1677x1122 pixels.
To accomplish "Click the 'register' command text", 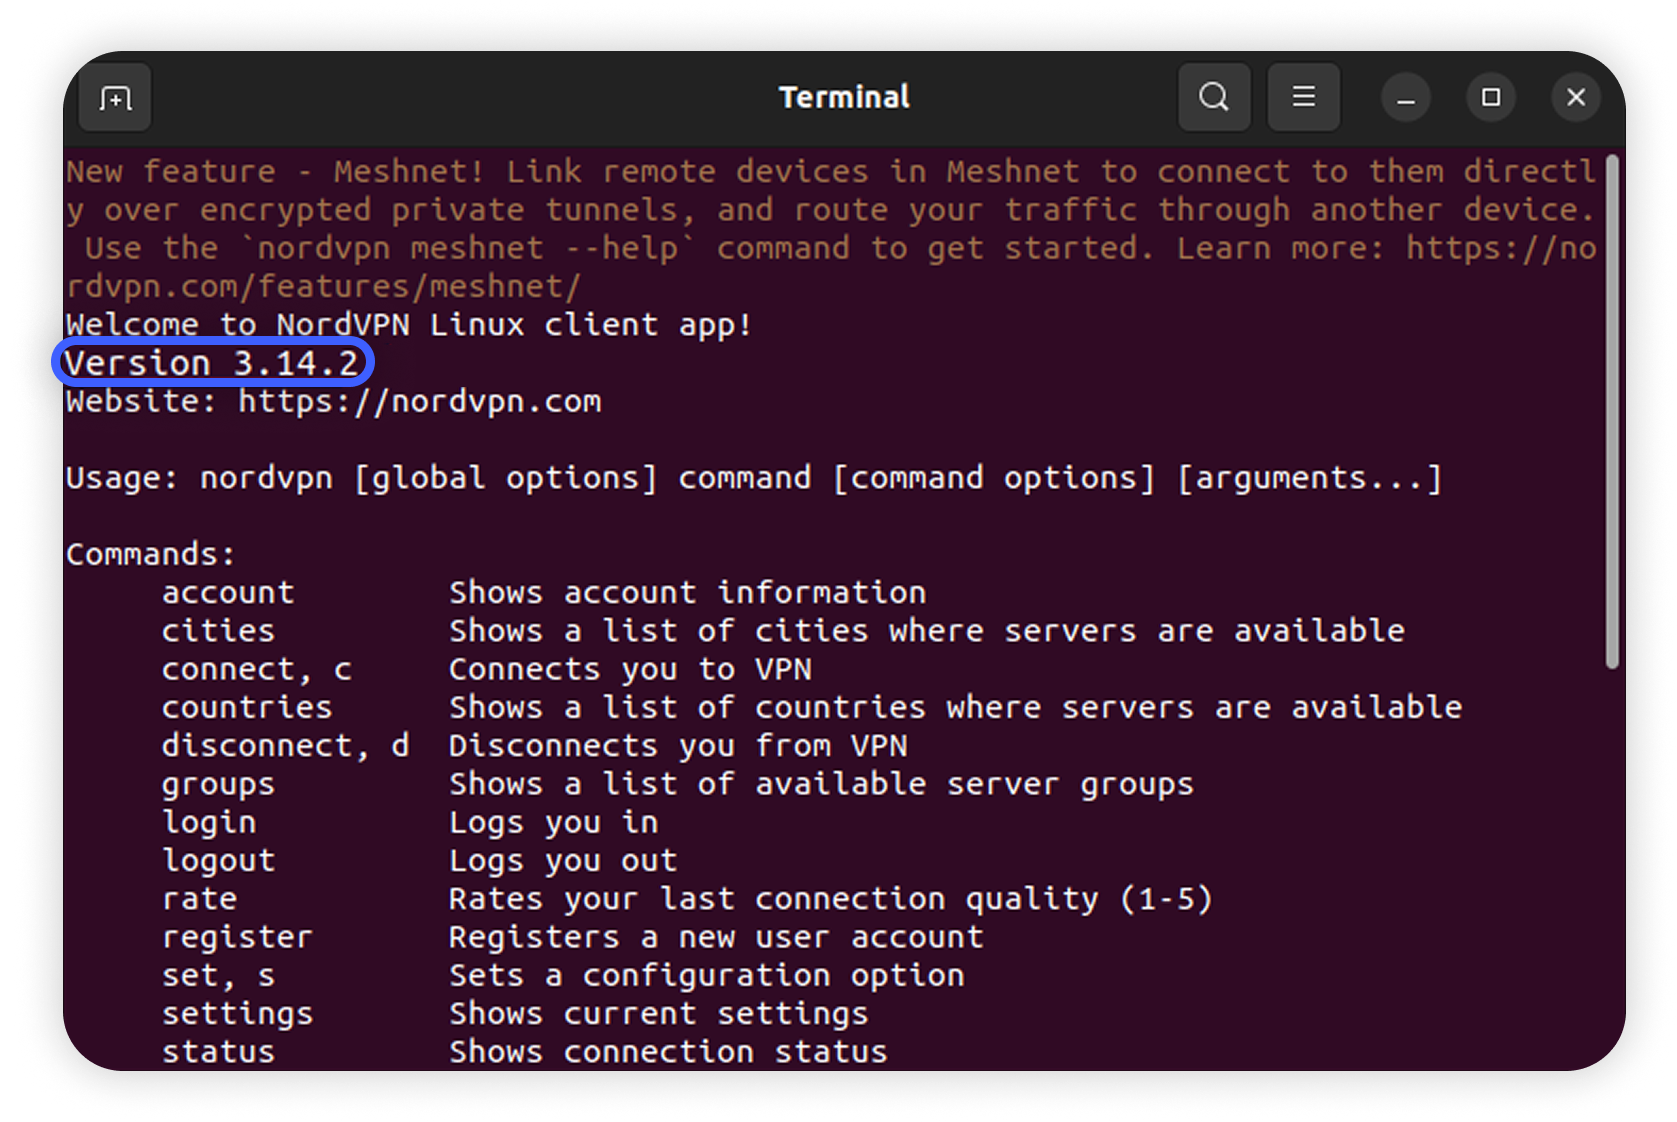I will click(x=237, y=938).
